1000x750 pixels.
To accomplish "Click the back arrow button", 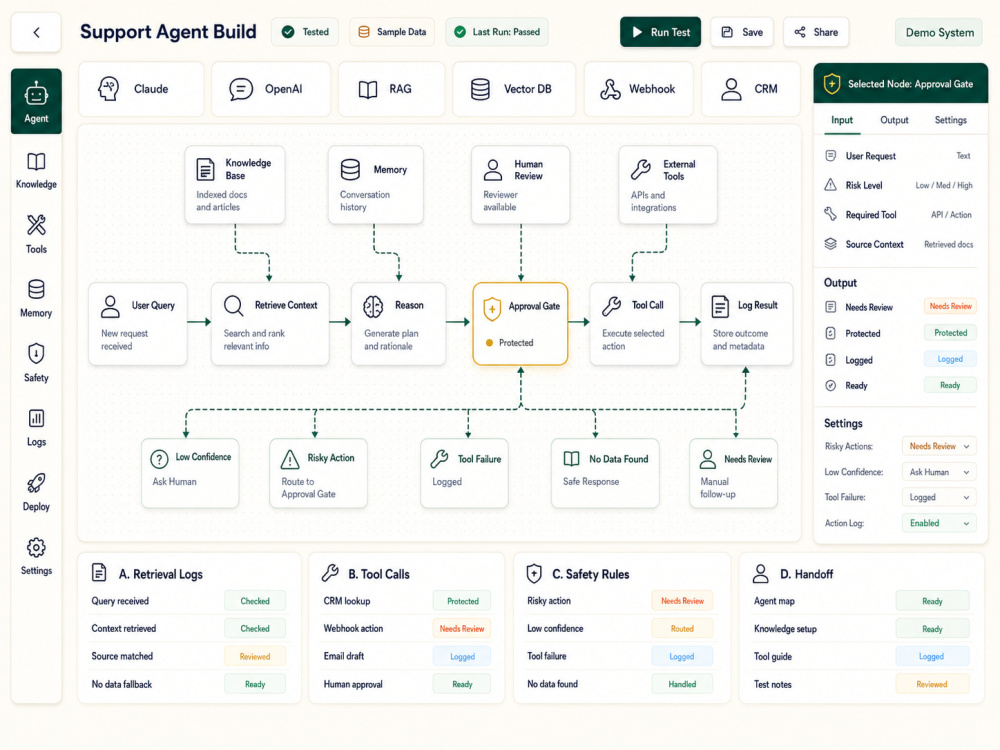I will tap(36, 32).
